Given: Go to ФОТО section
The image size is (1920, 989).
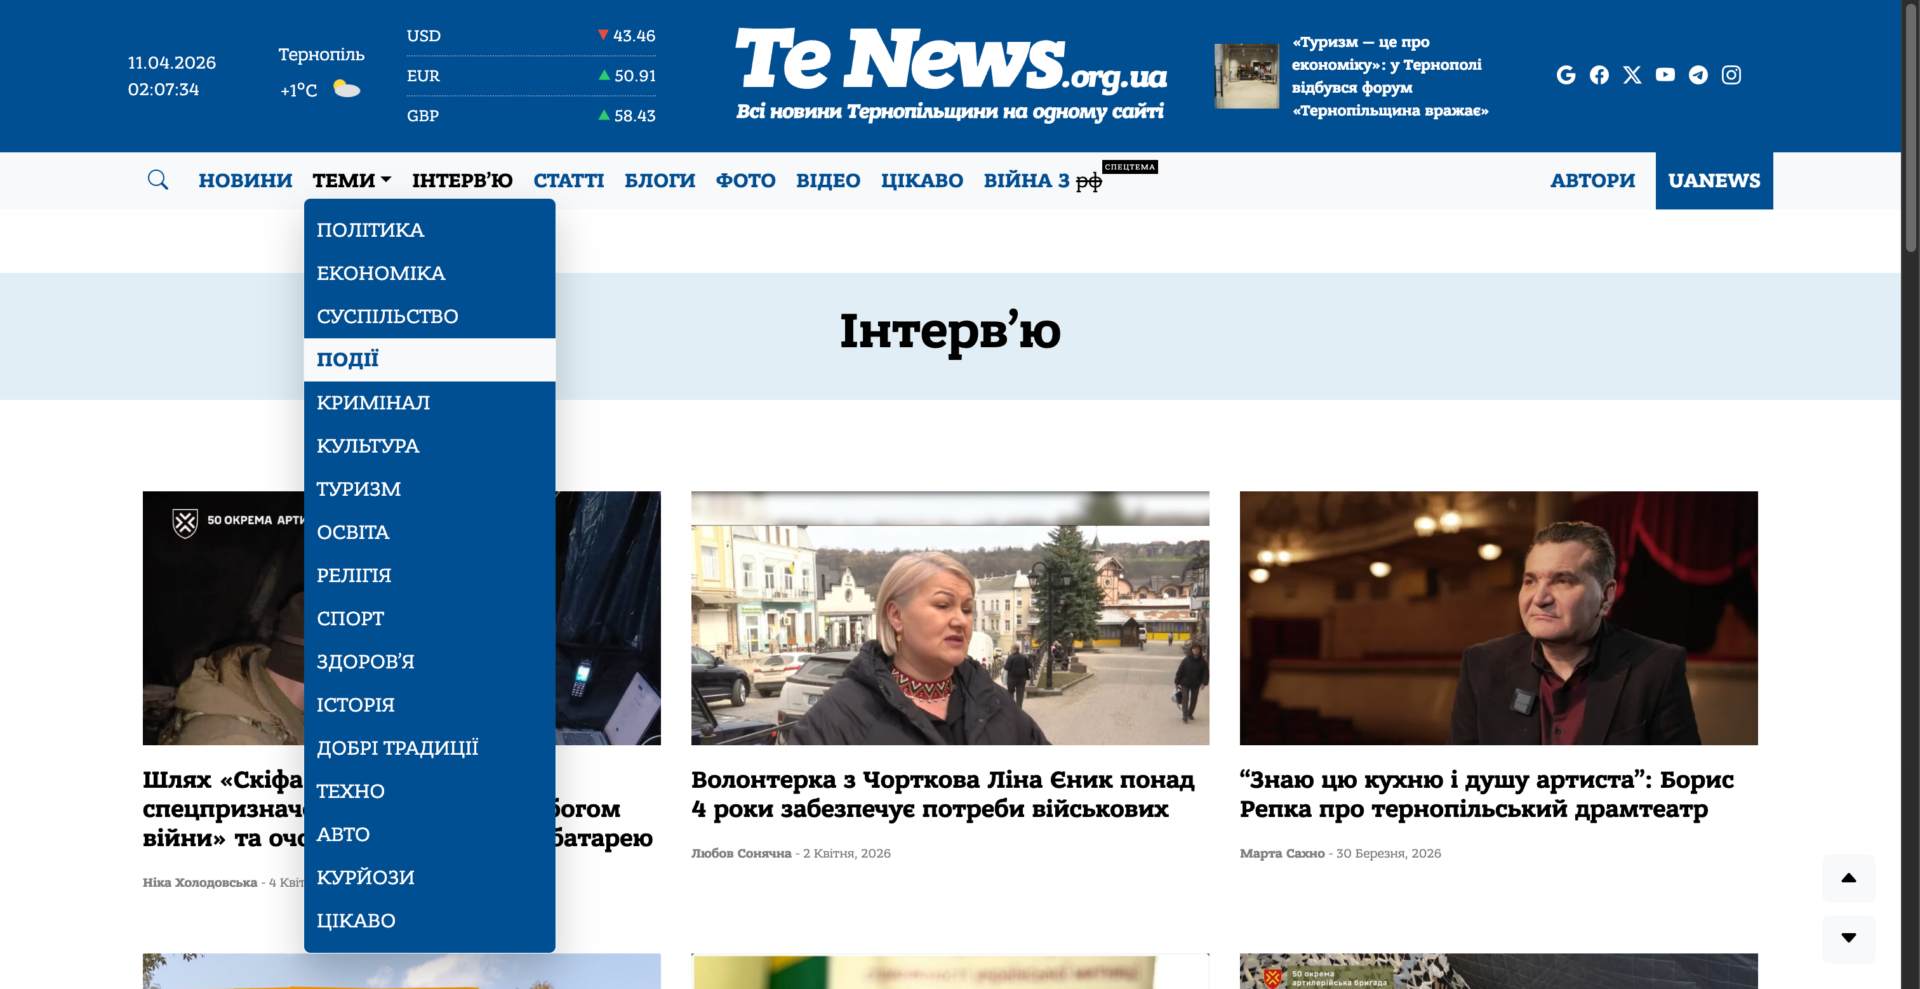Looking at the screenshot, I should click(x=745, y=181).
